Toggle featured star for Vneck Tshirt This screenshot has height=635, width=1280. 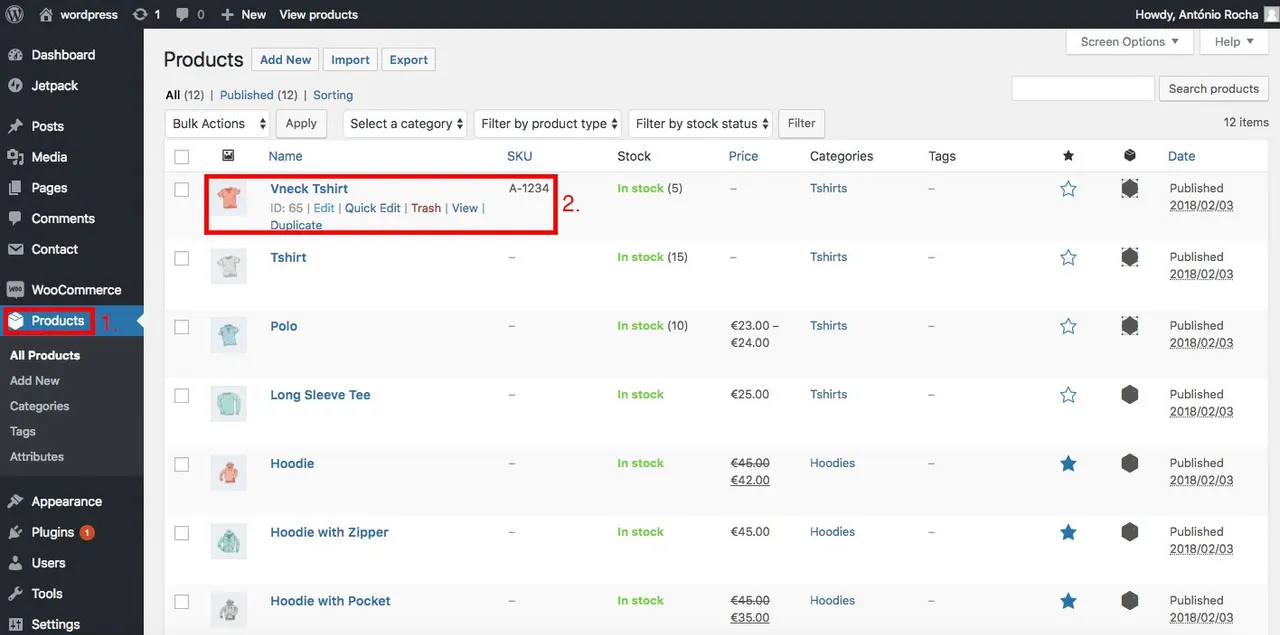click(x=1068, y=188)
